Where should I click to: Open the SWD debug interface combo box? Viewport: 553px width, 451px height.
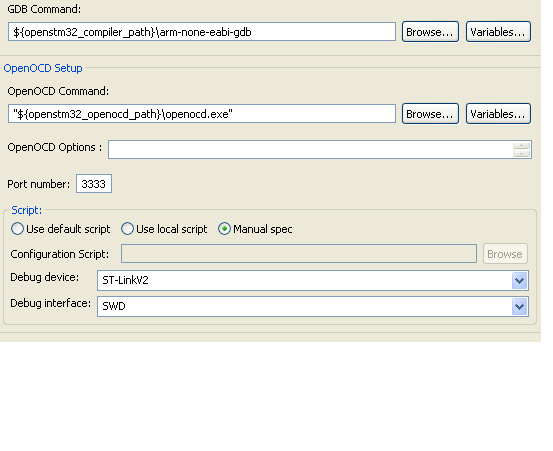tap(312, 306)
